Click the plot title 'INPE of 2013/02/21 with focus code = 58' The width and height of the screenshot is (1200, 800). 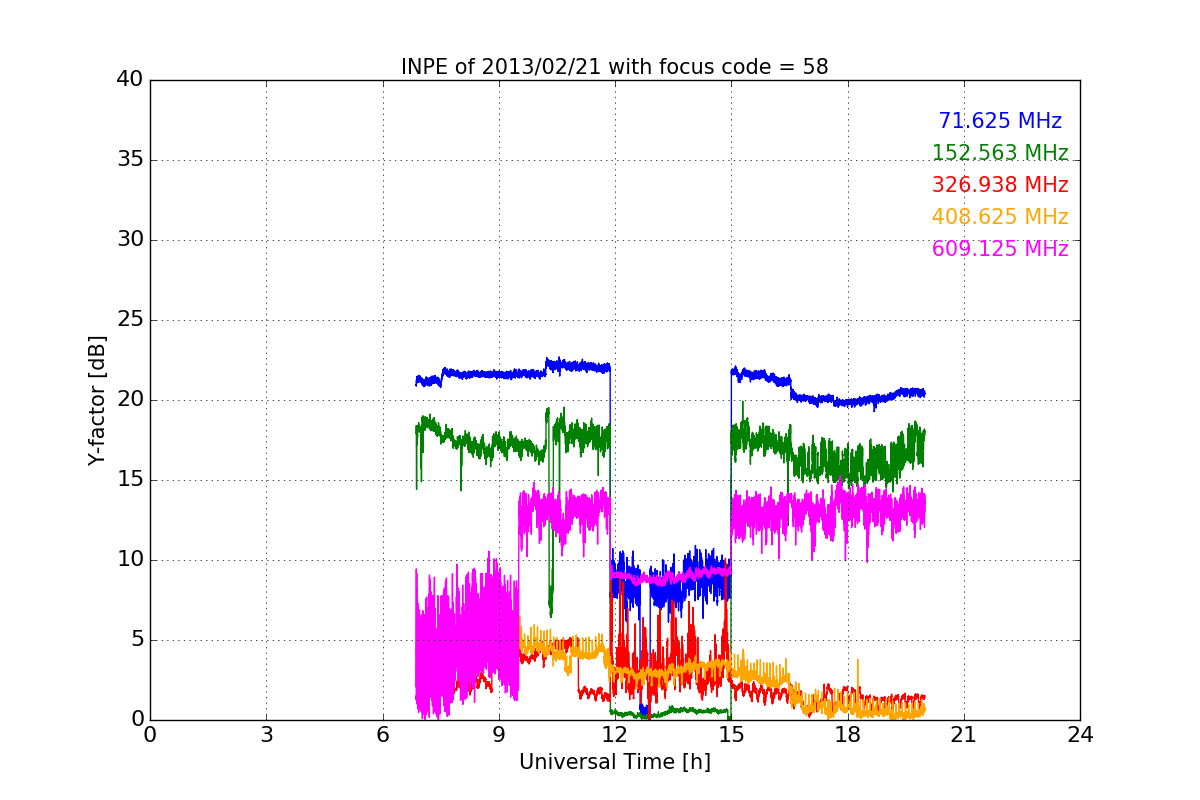click(615, 67)
